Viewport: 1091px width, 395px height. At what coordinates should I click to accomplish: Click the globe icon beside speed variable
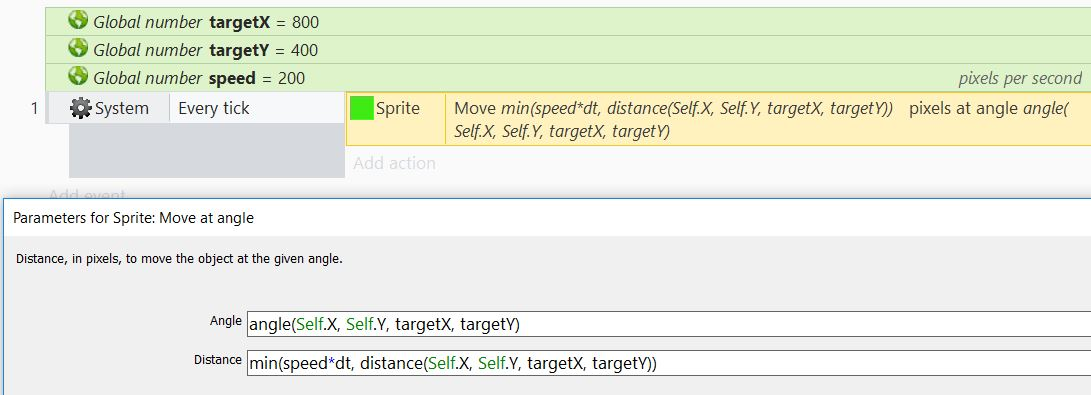[x=78, y=76]
